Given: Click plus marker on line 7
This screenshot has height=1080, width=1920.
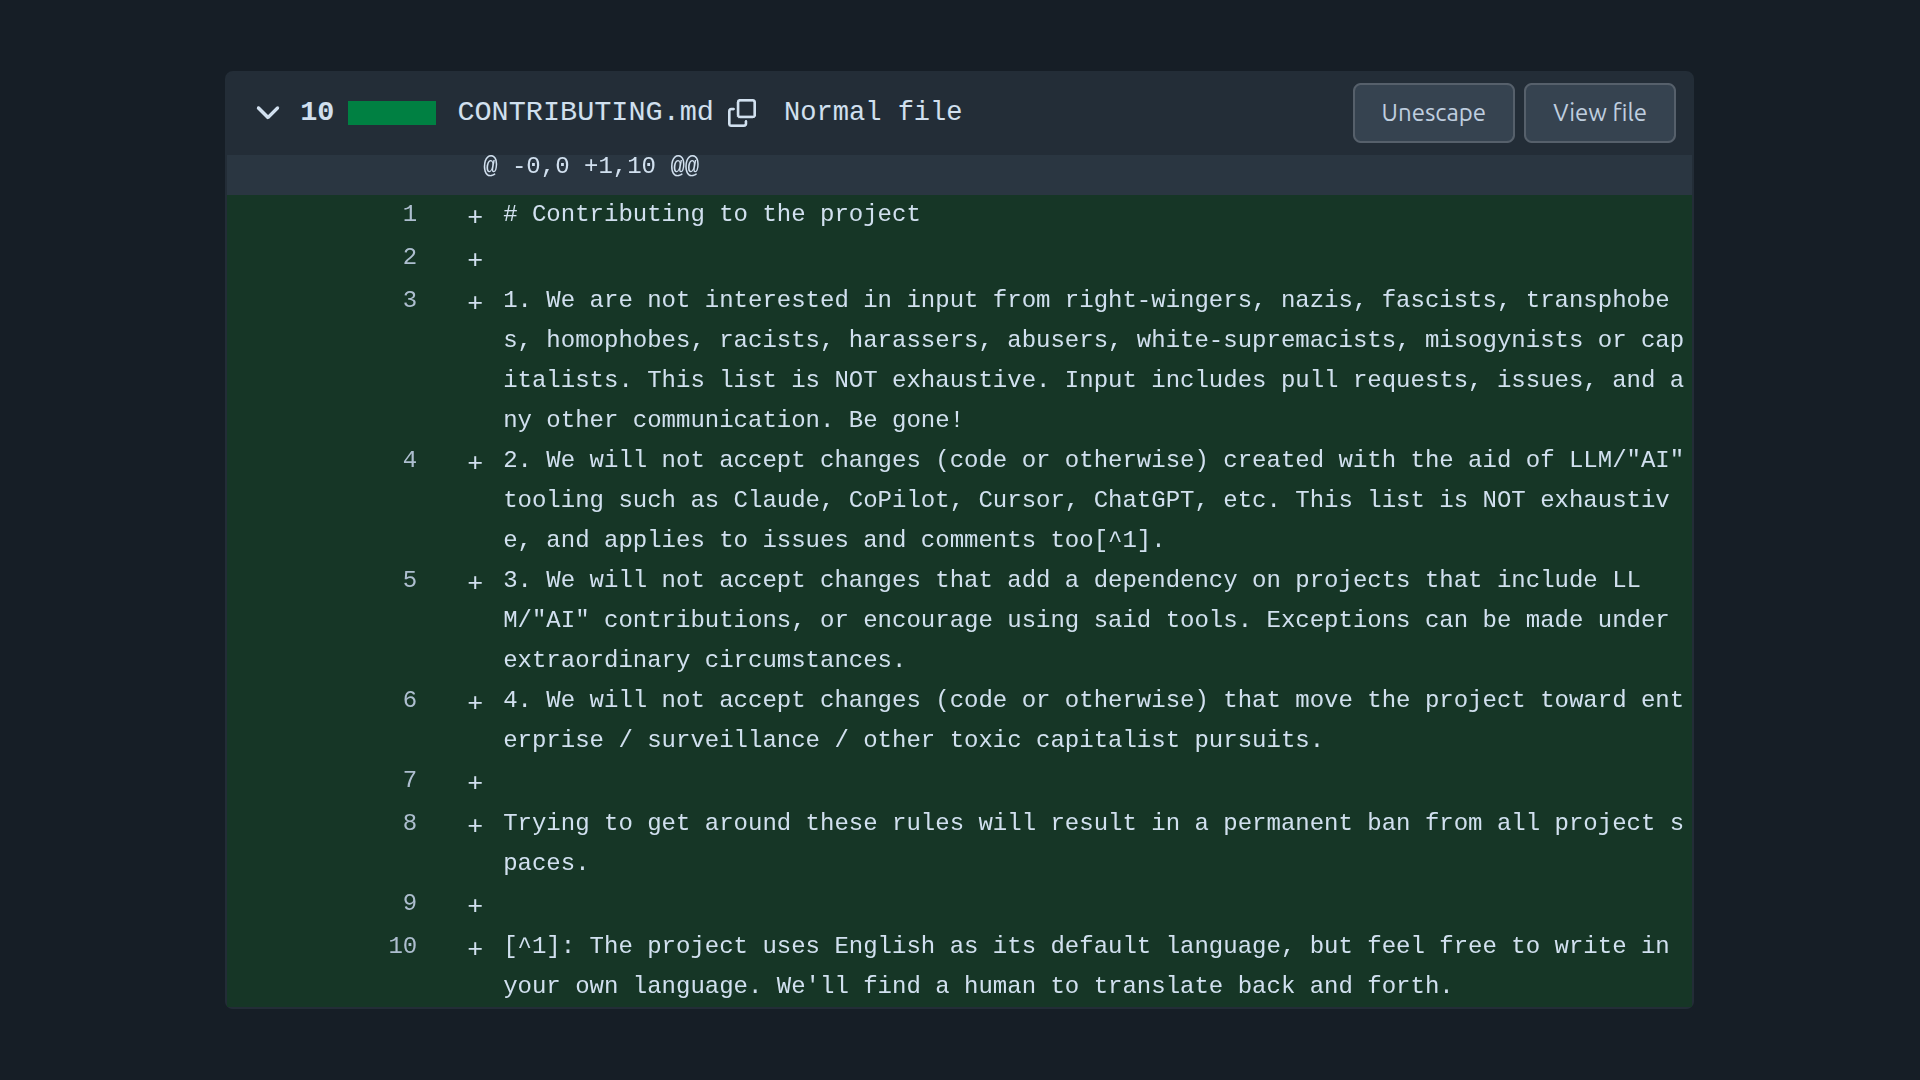Looking at the screenshot, I should pyautogui.click(x=475, y=783).
